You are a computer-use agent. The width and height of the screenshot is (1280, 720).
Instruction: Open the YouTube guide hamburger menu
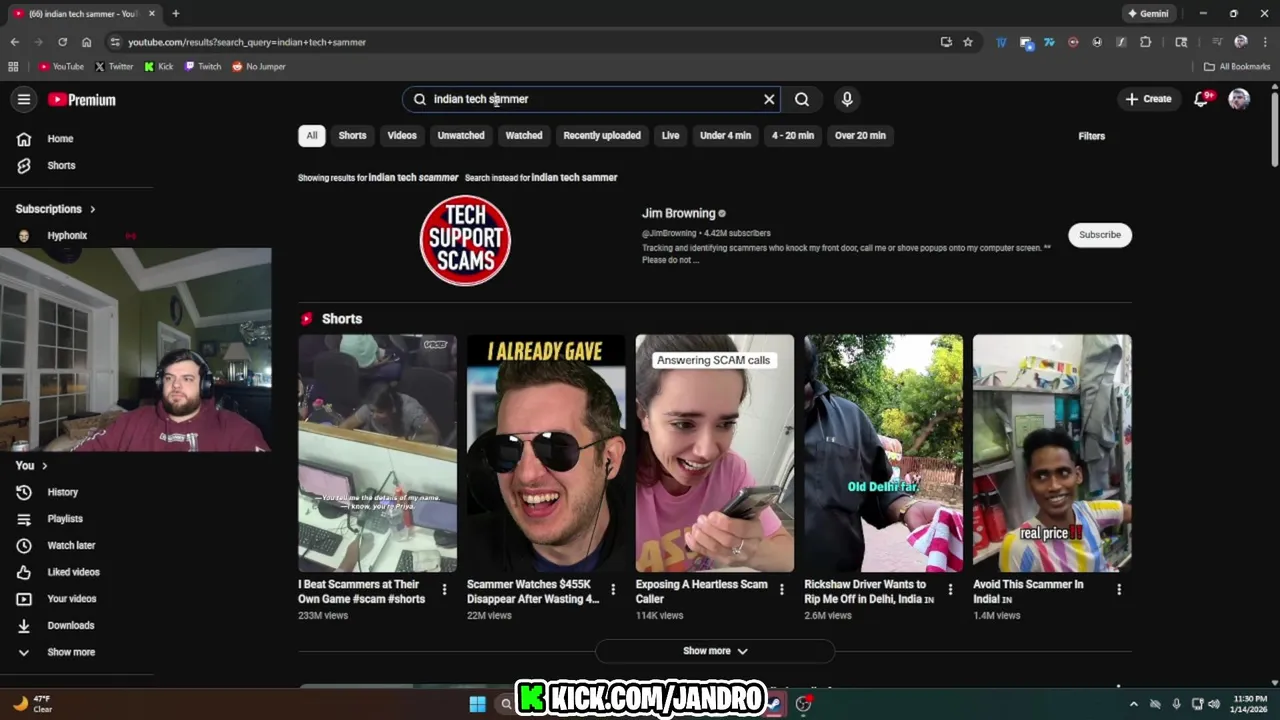tap(24, 99)
